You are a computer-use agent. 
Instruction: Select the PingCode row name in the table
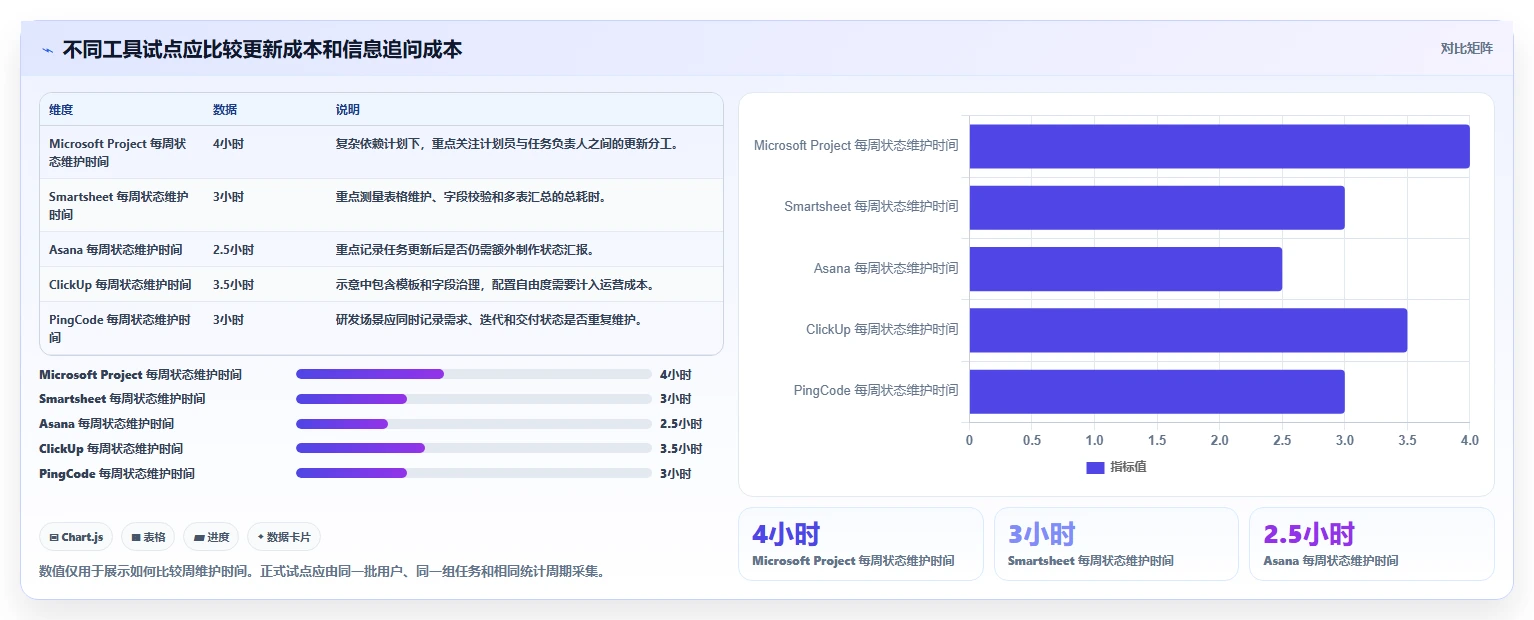pos(120,329)
